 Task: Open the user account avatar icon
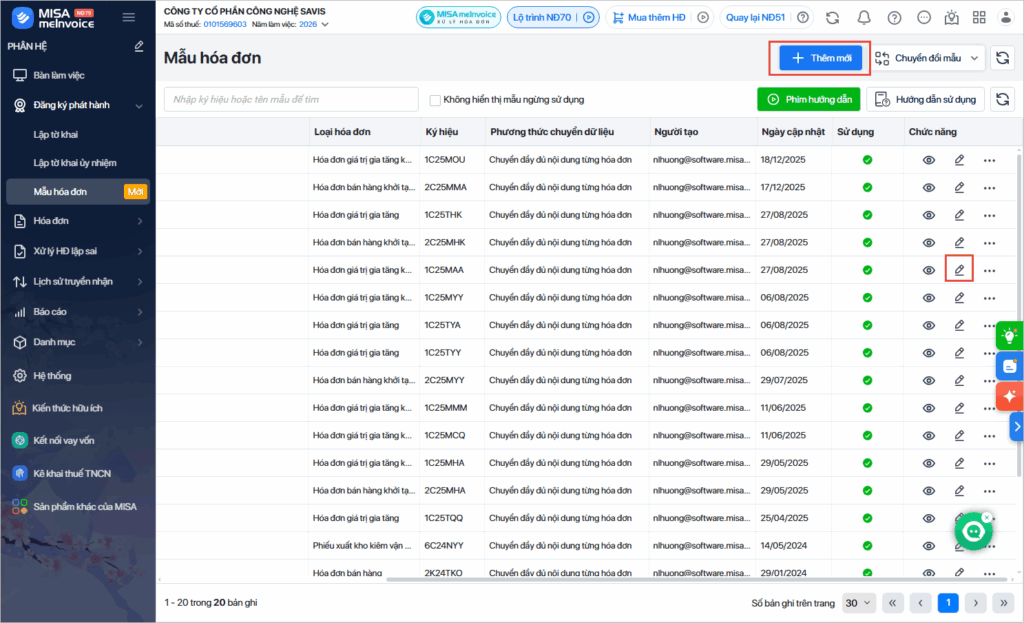click(1006, 18)
